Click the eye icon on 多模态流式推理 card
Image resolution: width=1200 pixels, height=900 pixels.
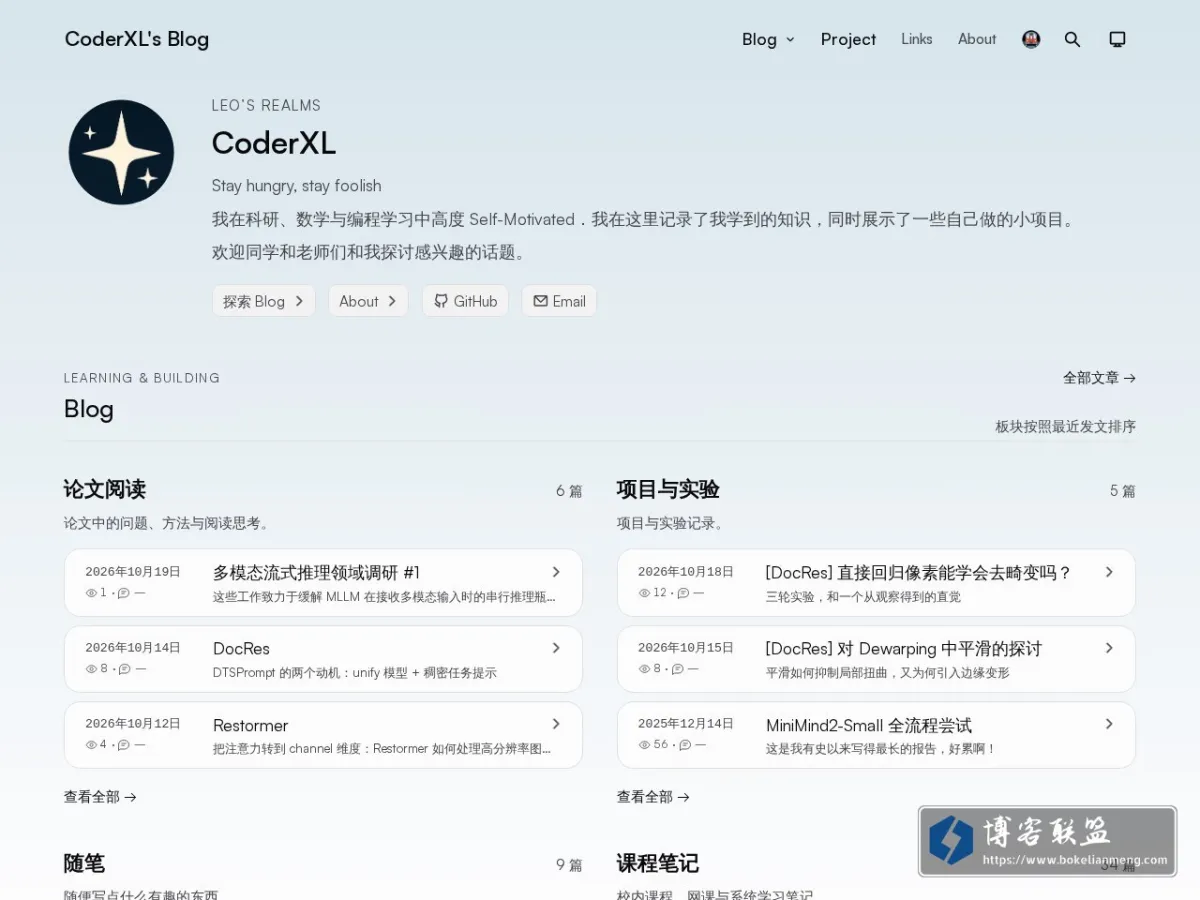[x=91, y=593]
